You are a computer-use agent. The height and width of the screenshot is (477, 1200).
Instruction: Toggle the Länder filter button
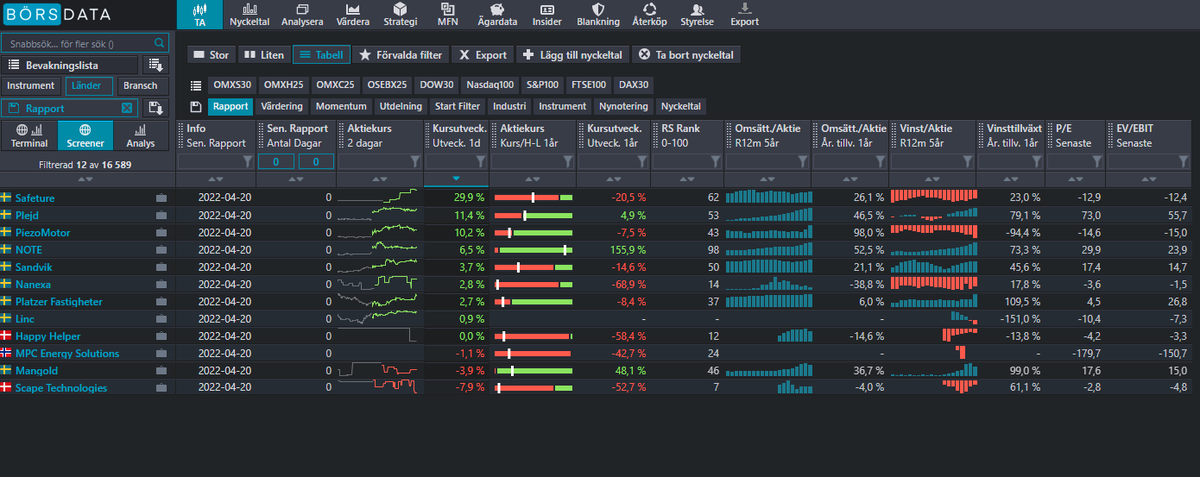point(91,86)
